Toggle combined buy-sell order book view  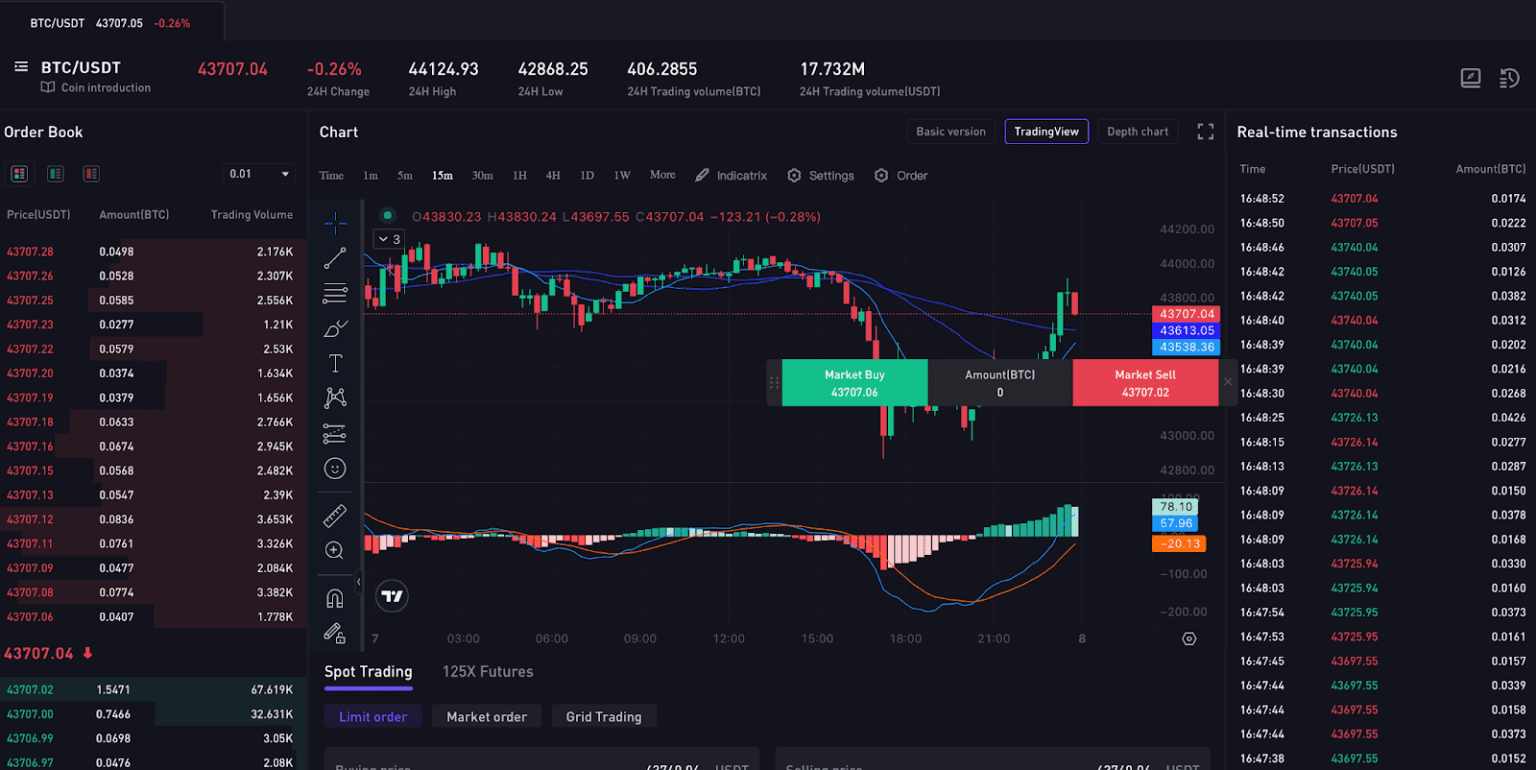(x=19, y=173)
